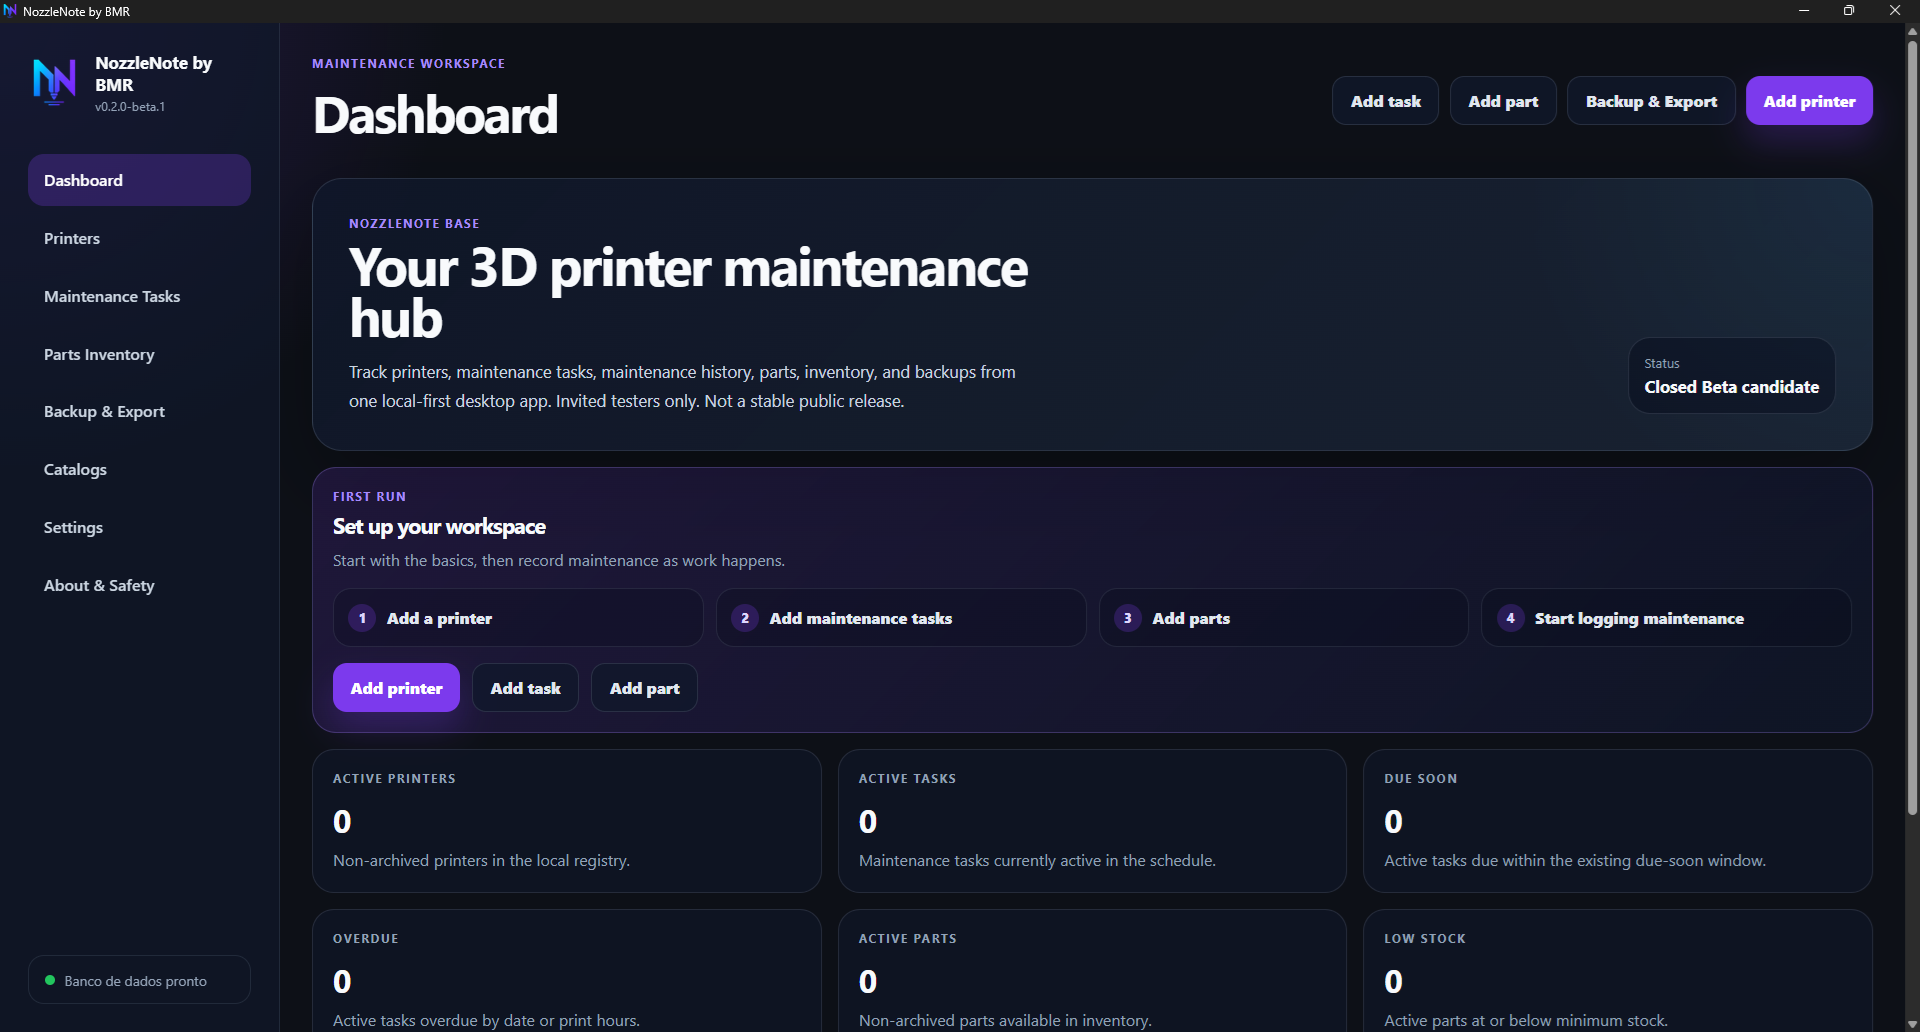
Task: Click the Active Printers stat card
Action: coord(567,821)
